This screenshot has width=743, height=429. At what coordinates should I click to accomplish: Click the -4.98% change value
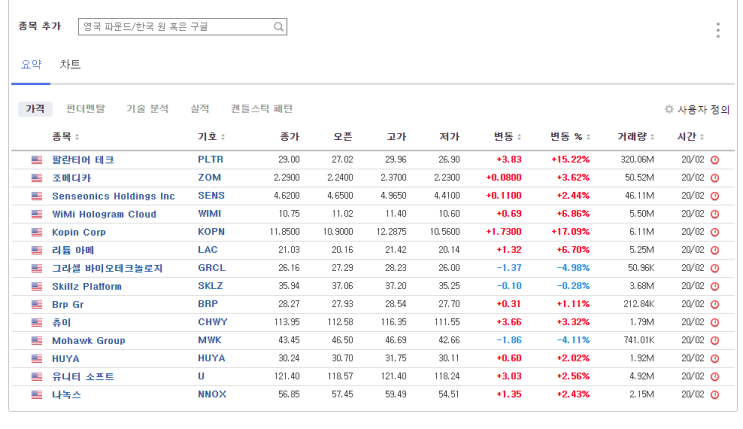[573, 268]
